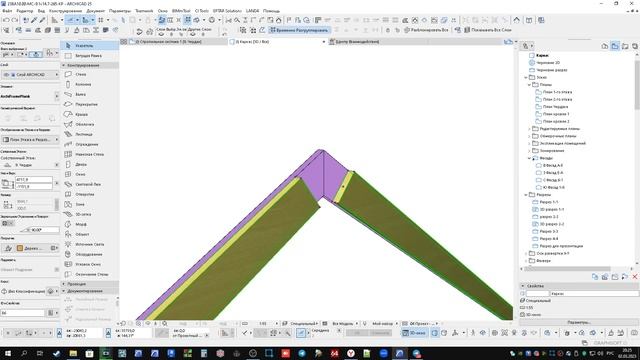Open План Чердака in Navigator
The width and height of the screenshot is (640, 360).
click(x=555, y=107)
